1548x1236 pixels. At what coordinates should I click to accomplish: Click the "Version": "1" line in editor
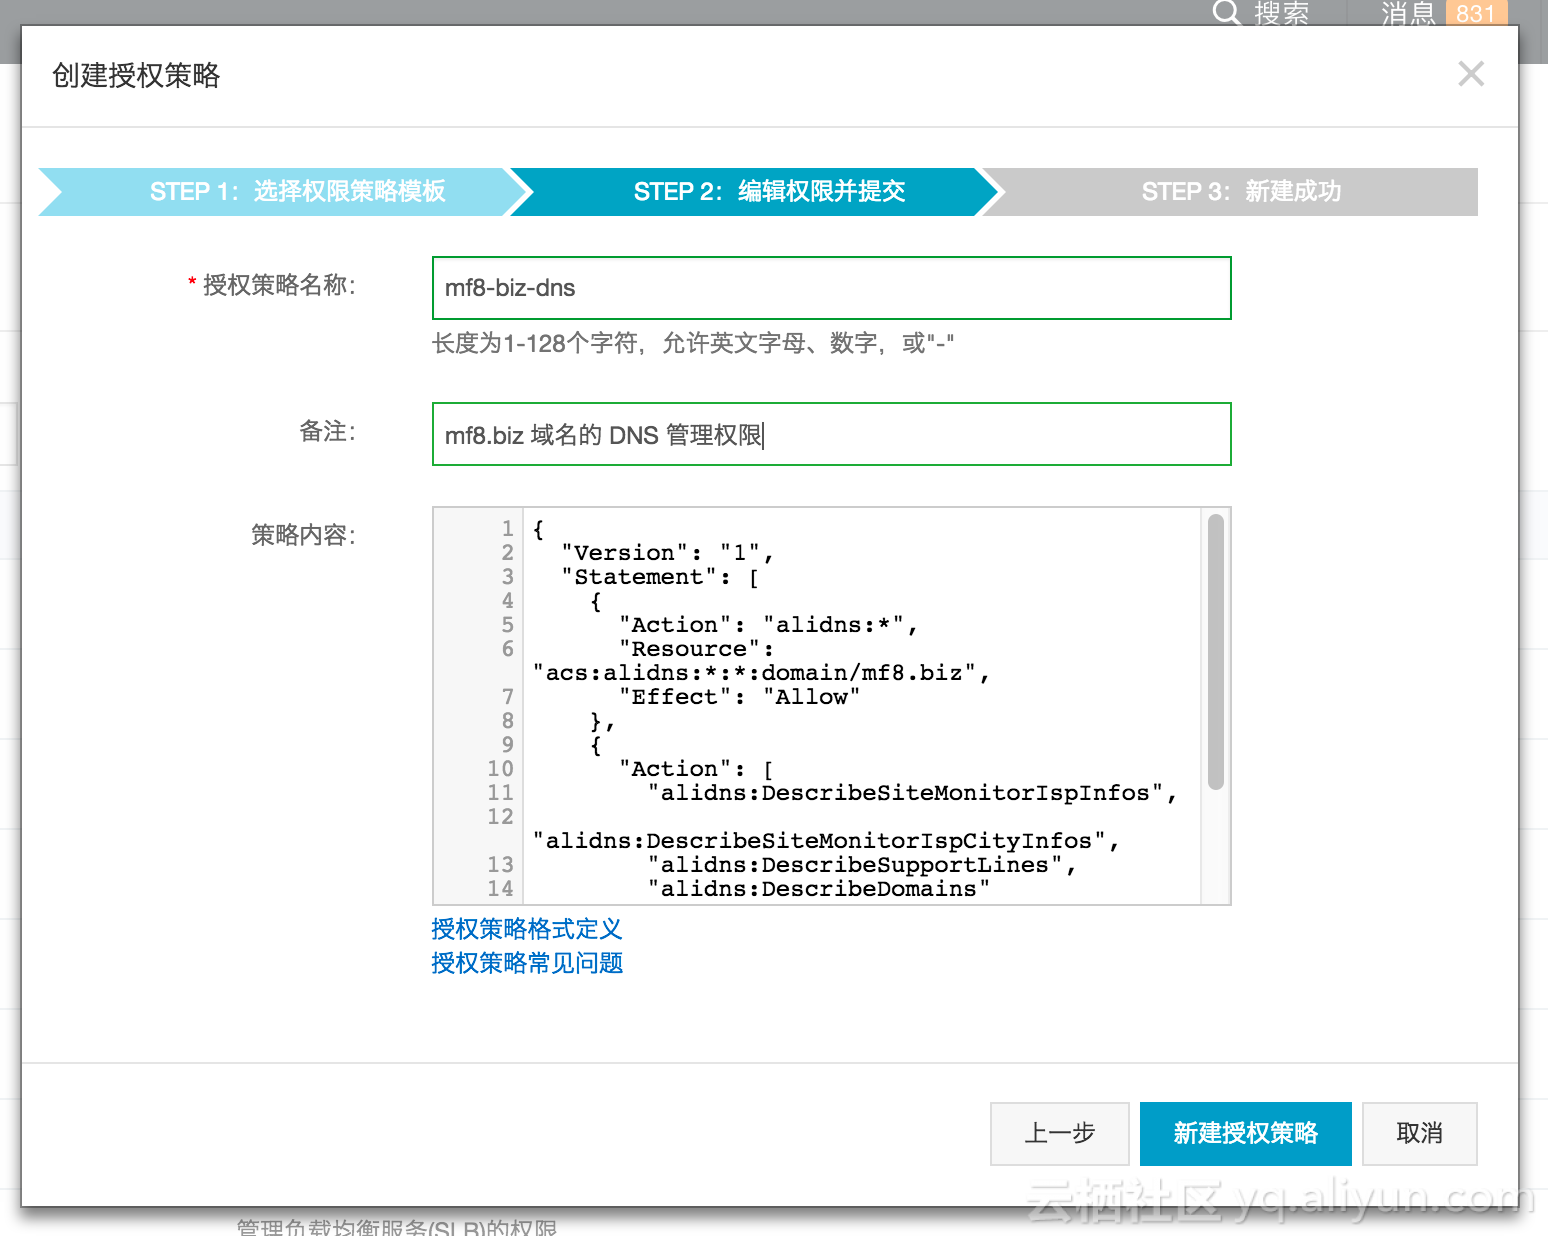(x=667, y=553)
